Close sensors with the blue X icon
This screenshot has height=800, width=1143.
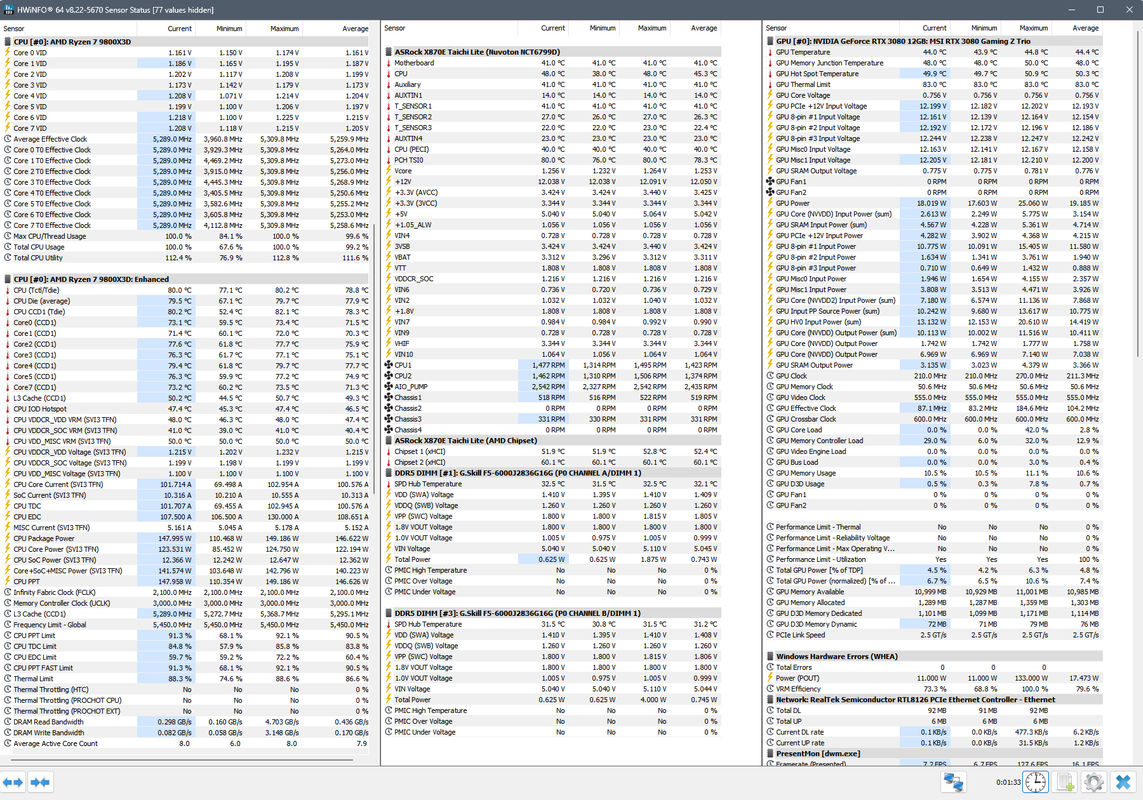pos(1123,782)
